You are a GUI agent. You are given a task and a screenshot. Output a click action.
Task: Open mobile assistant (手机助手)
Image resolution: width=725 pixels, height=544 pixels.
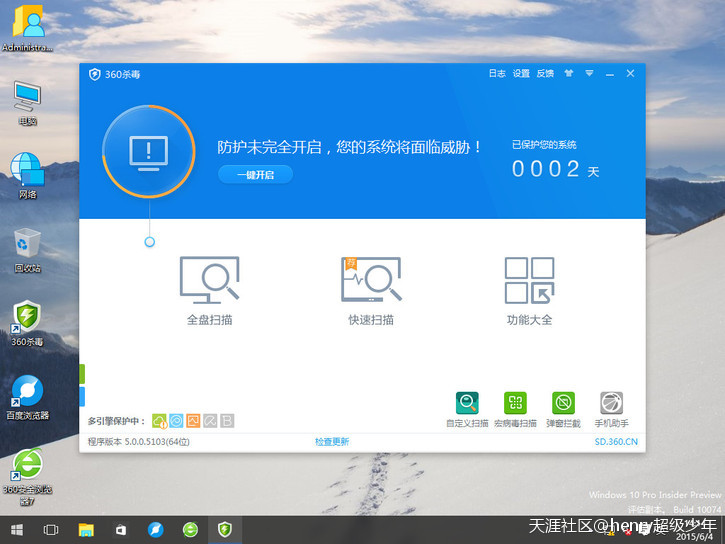611,410
